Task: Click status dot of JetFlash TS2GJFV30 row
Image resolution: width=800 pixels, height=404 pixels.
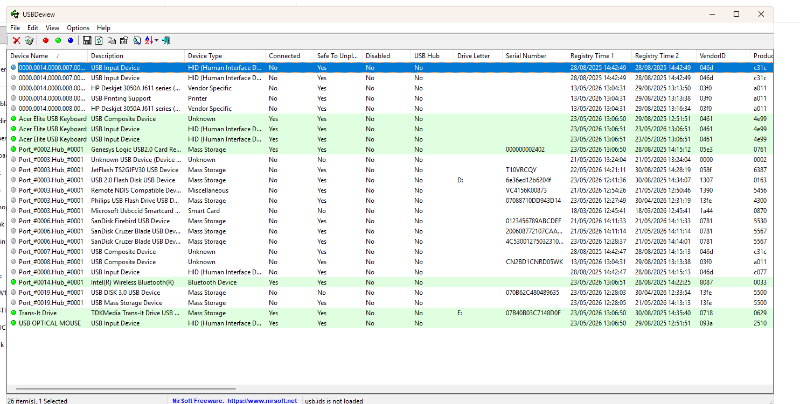Action: click(x=13, y=170)
